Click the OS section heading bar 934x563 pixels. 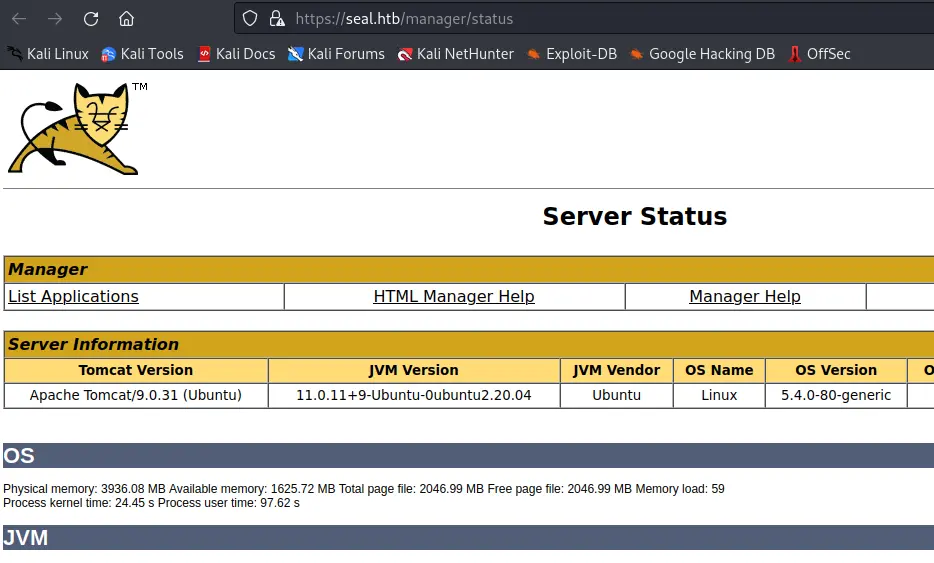tap(469, 456)
